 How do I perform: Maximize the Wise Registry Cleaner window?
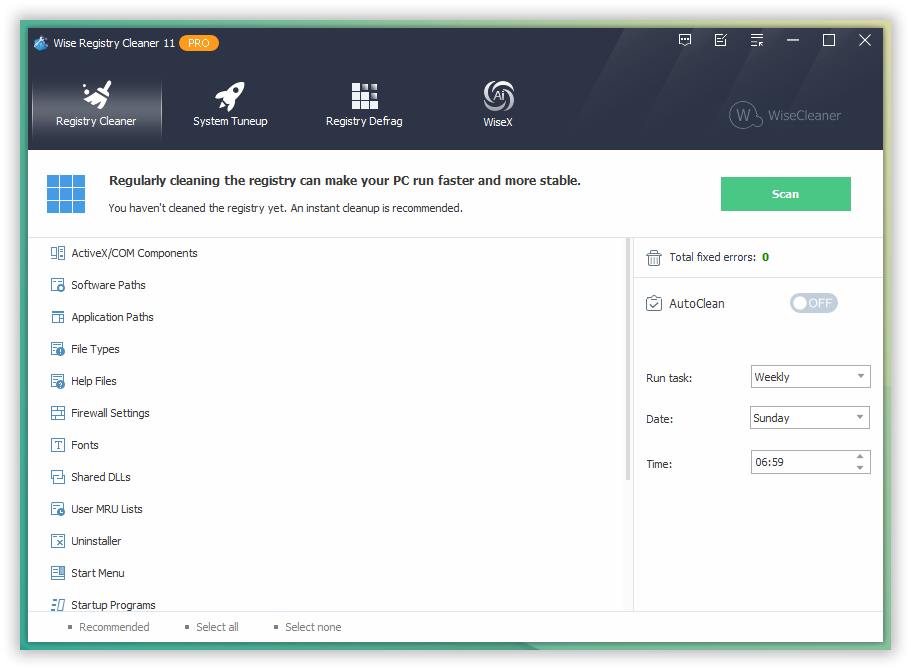829,40
